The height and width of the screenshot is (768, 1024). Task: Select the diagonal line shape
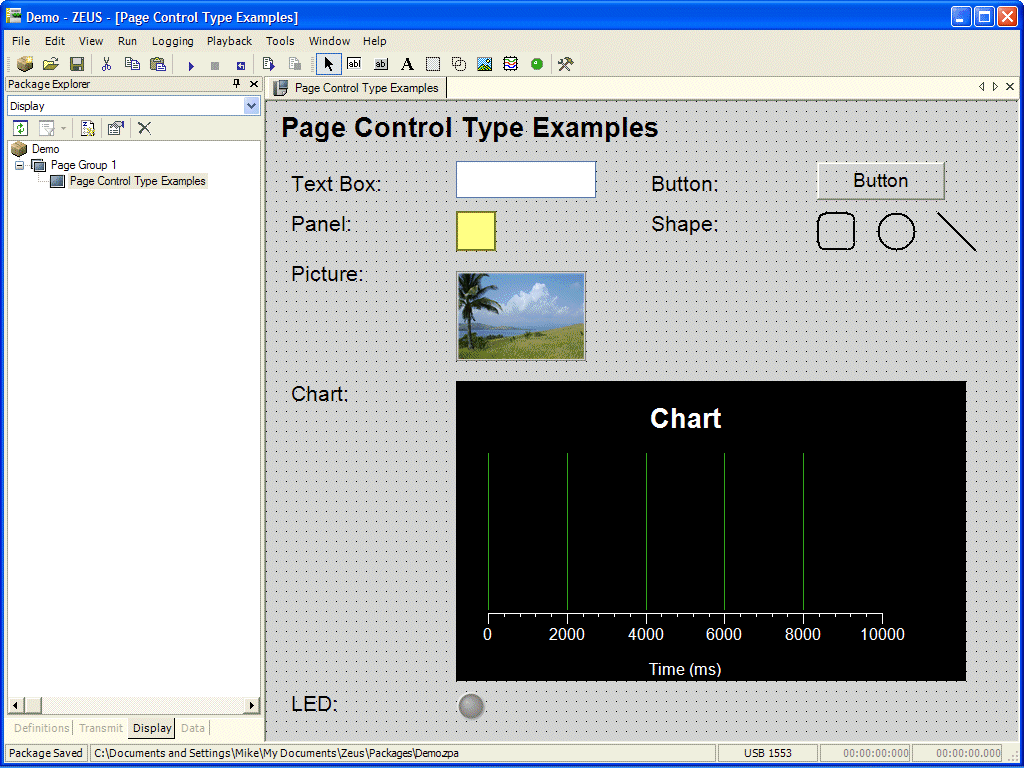[957, 231]
